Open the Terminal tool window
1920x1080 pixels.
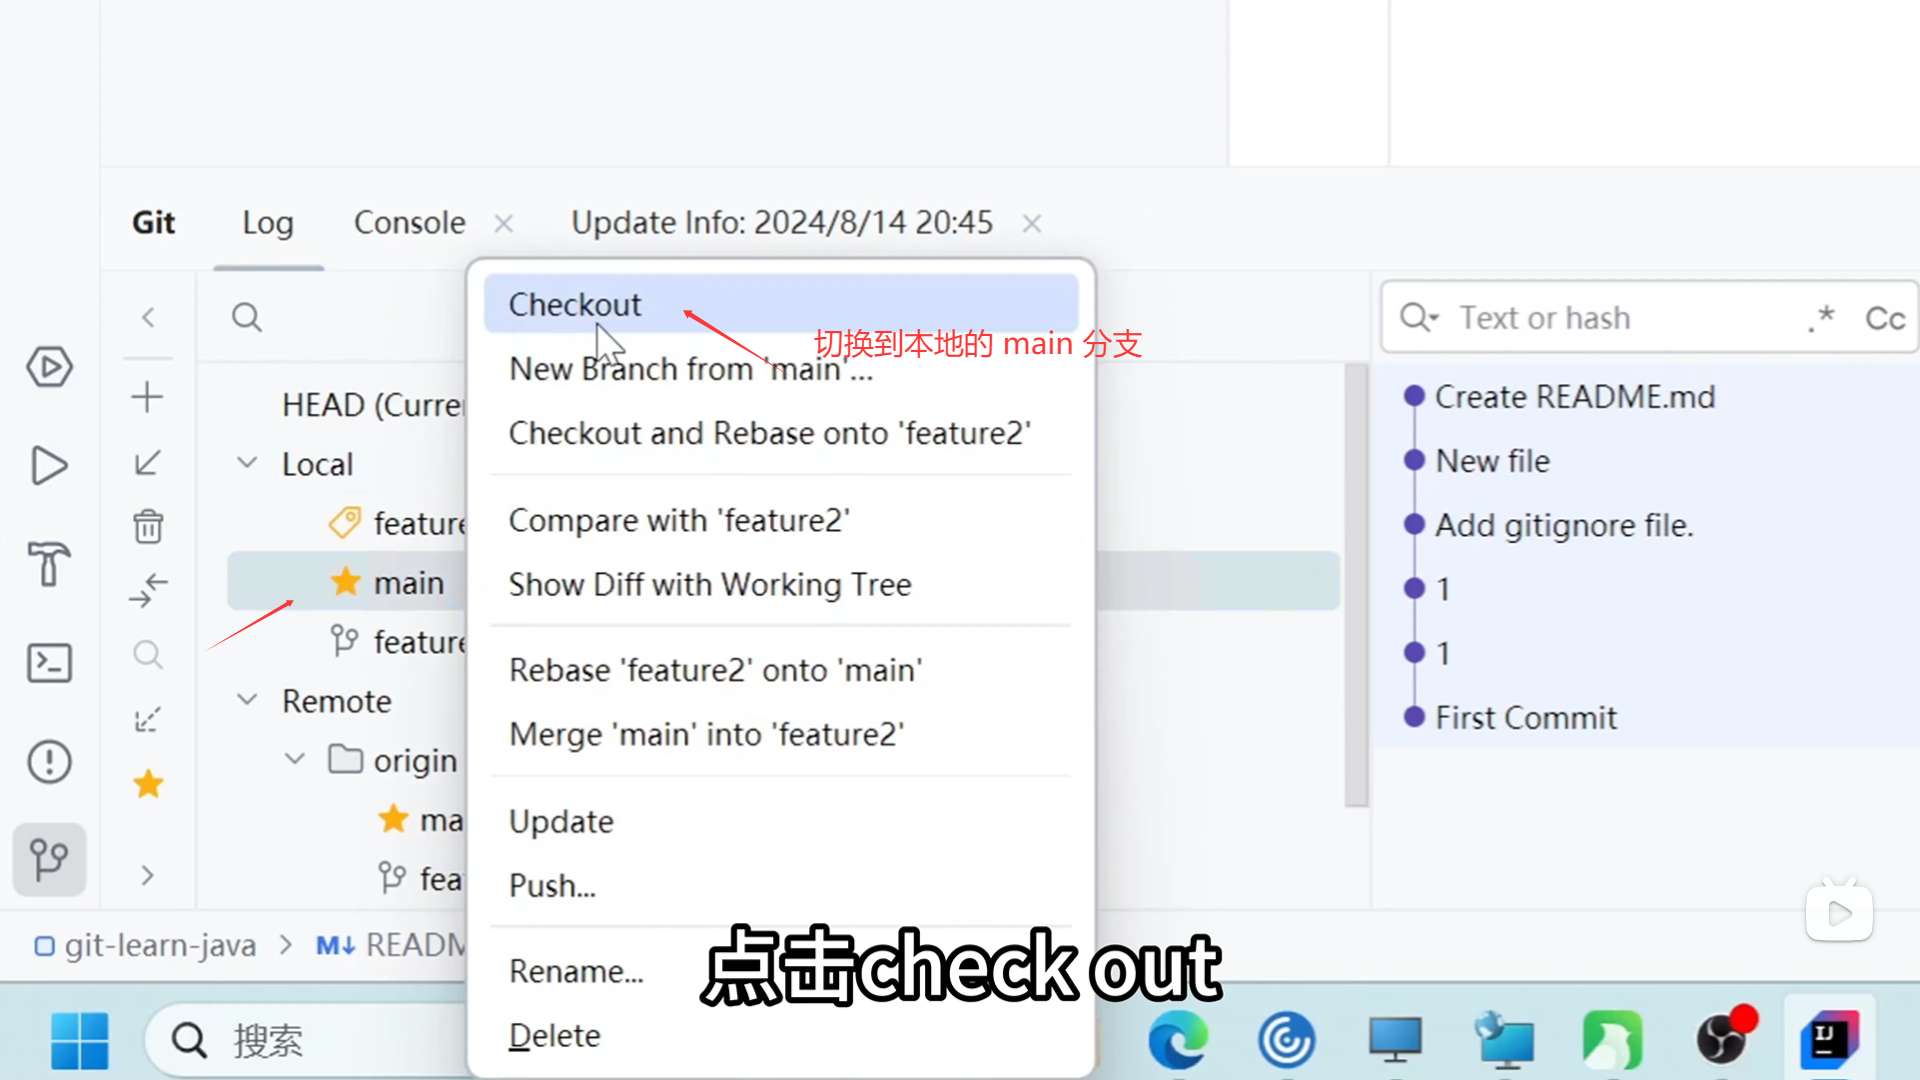49,663
